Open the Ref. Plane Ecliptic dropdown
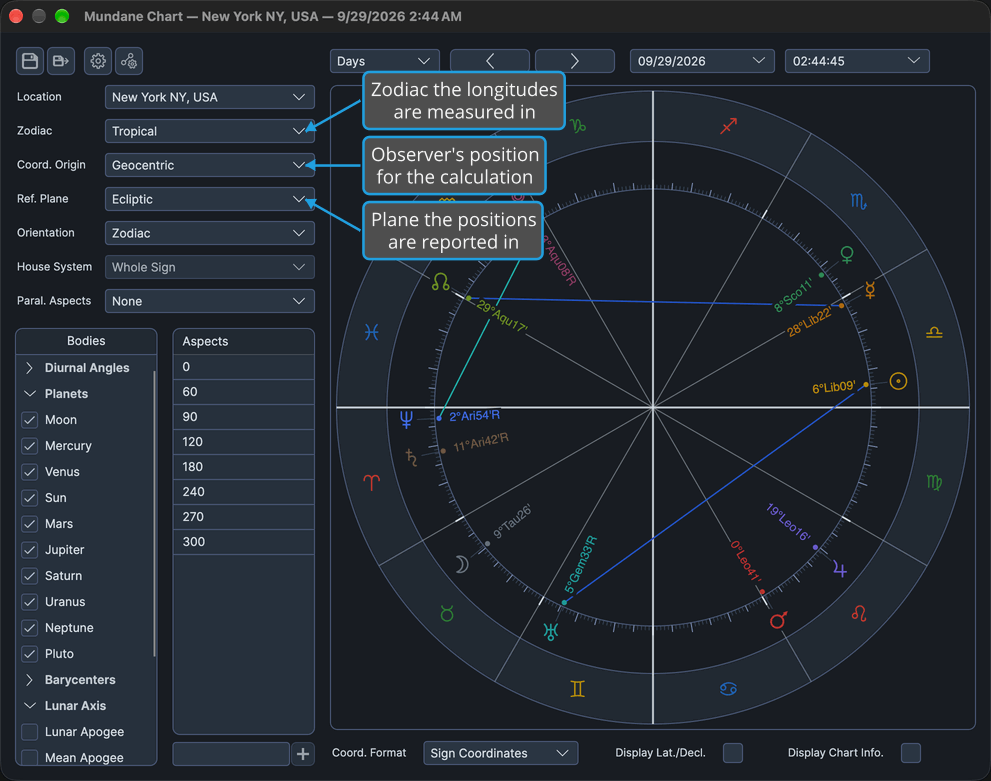 (x=210, y=200)
